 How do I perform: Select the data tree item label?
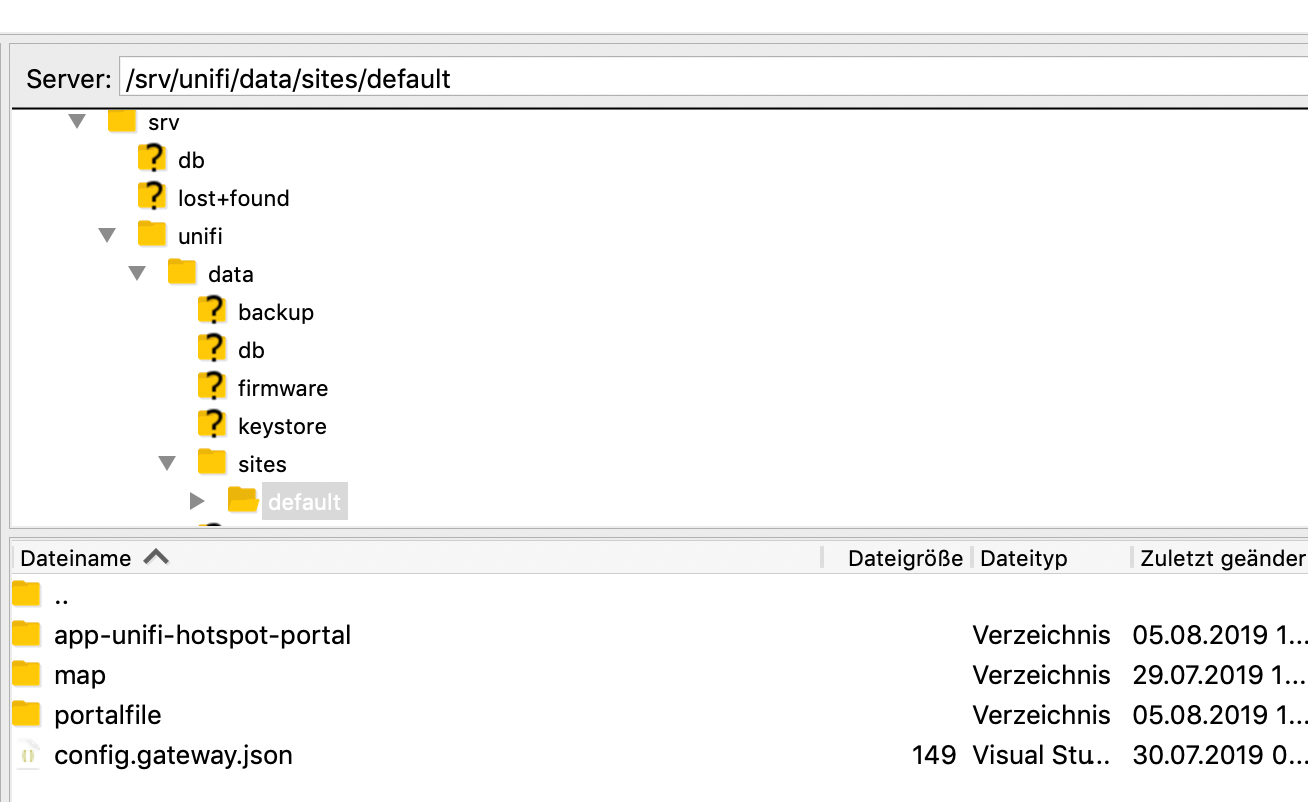click(x=230, y=274)
